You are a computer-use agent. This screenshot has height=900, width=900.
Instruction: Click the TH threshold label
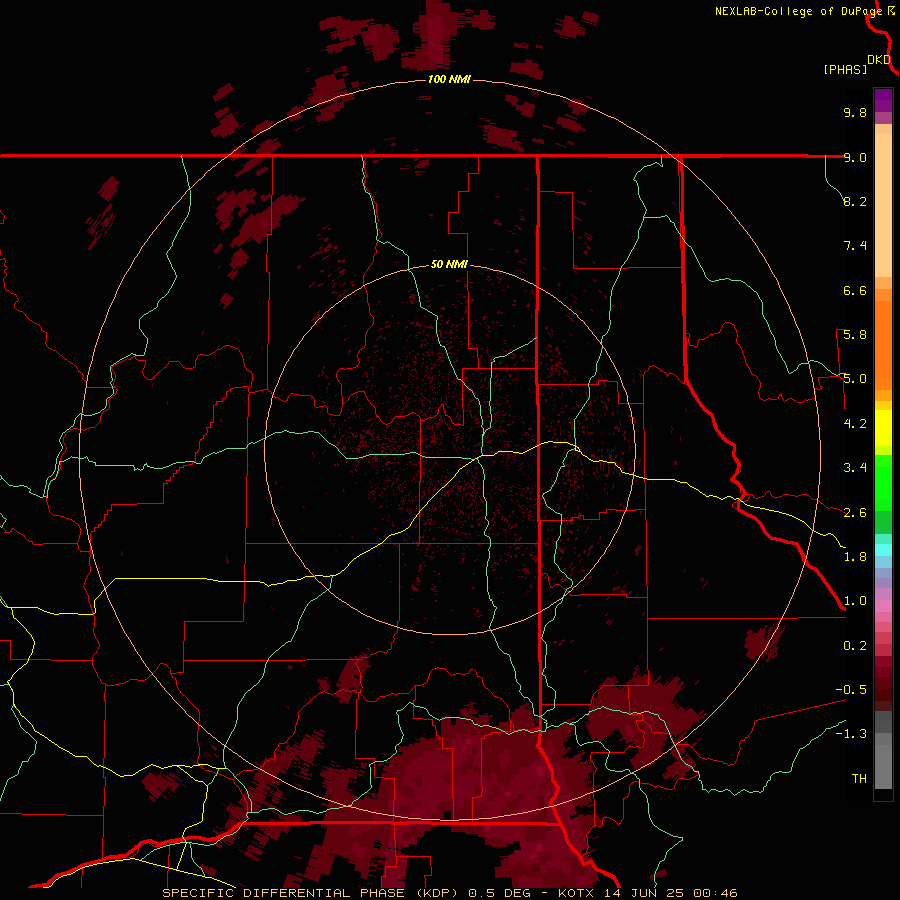click(859, 779)
